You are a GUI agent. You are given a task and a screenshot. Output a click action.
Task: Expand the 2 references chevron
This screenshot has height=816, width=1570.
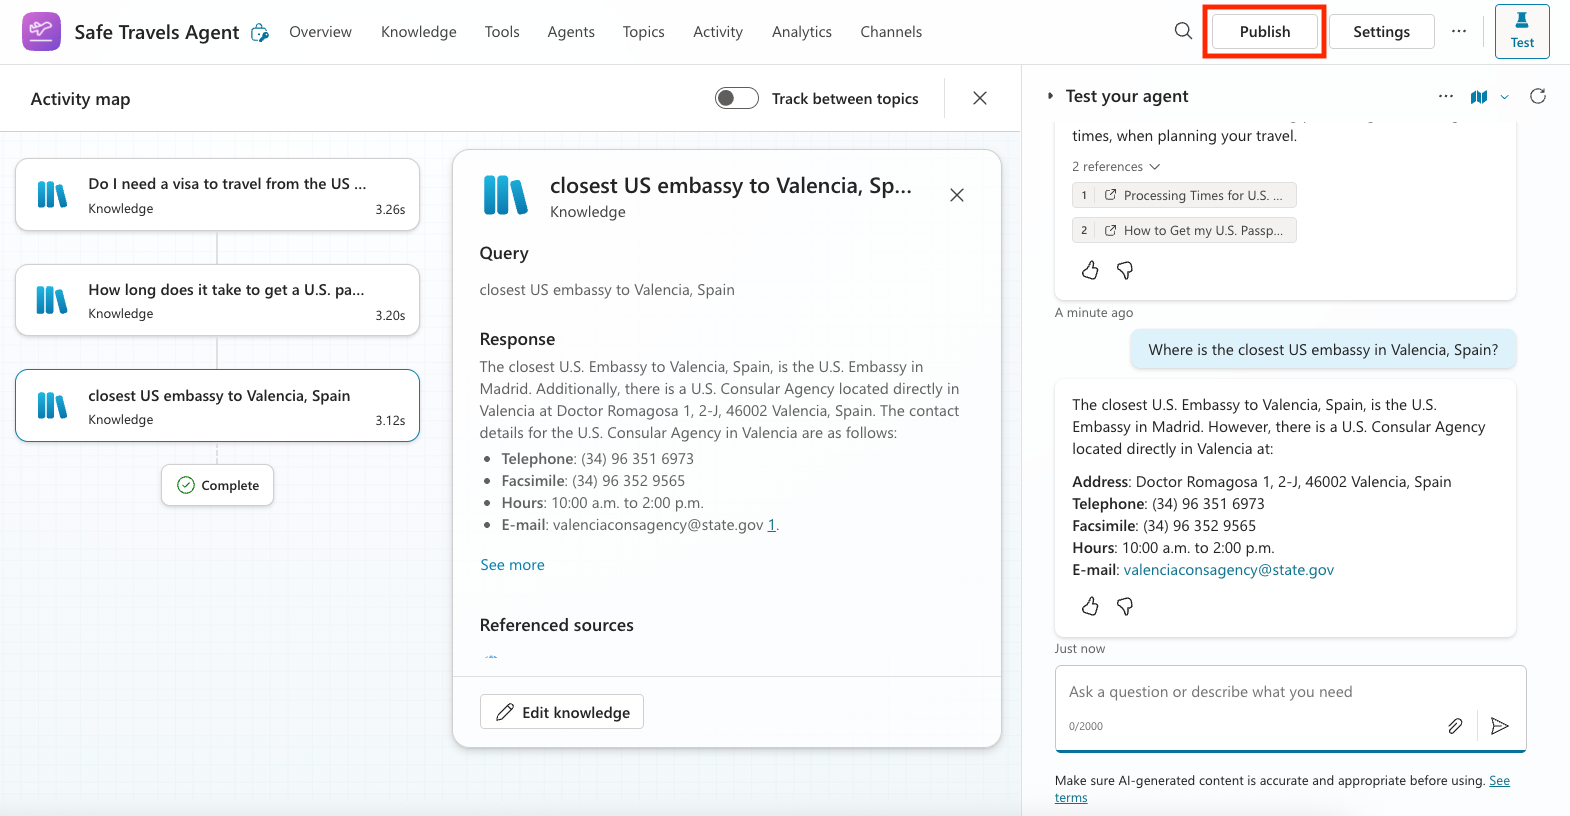(x=1155, y=167)
